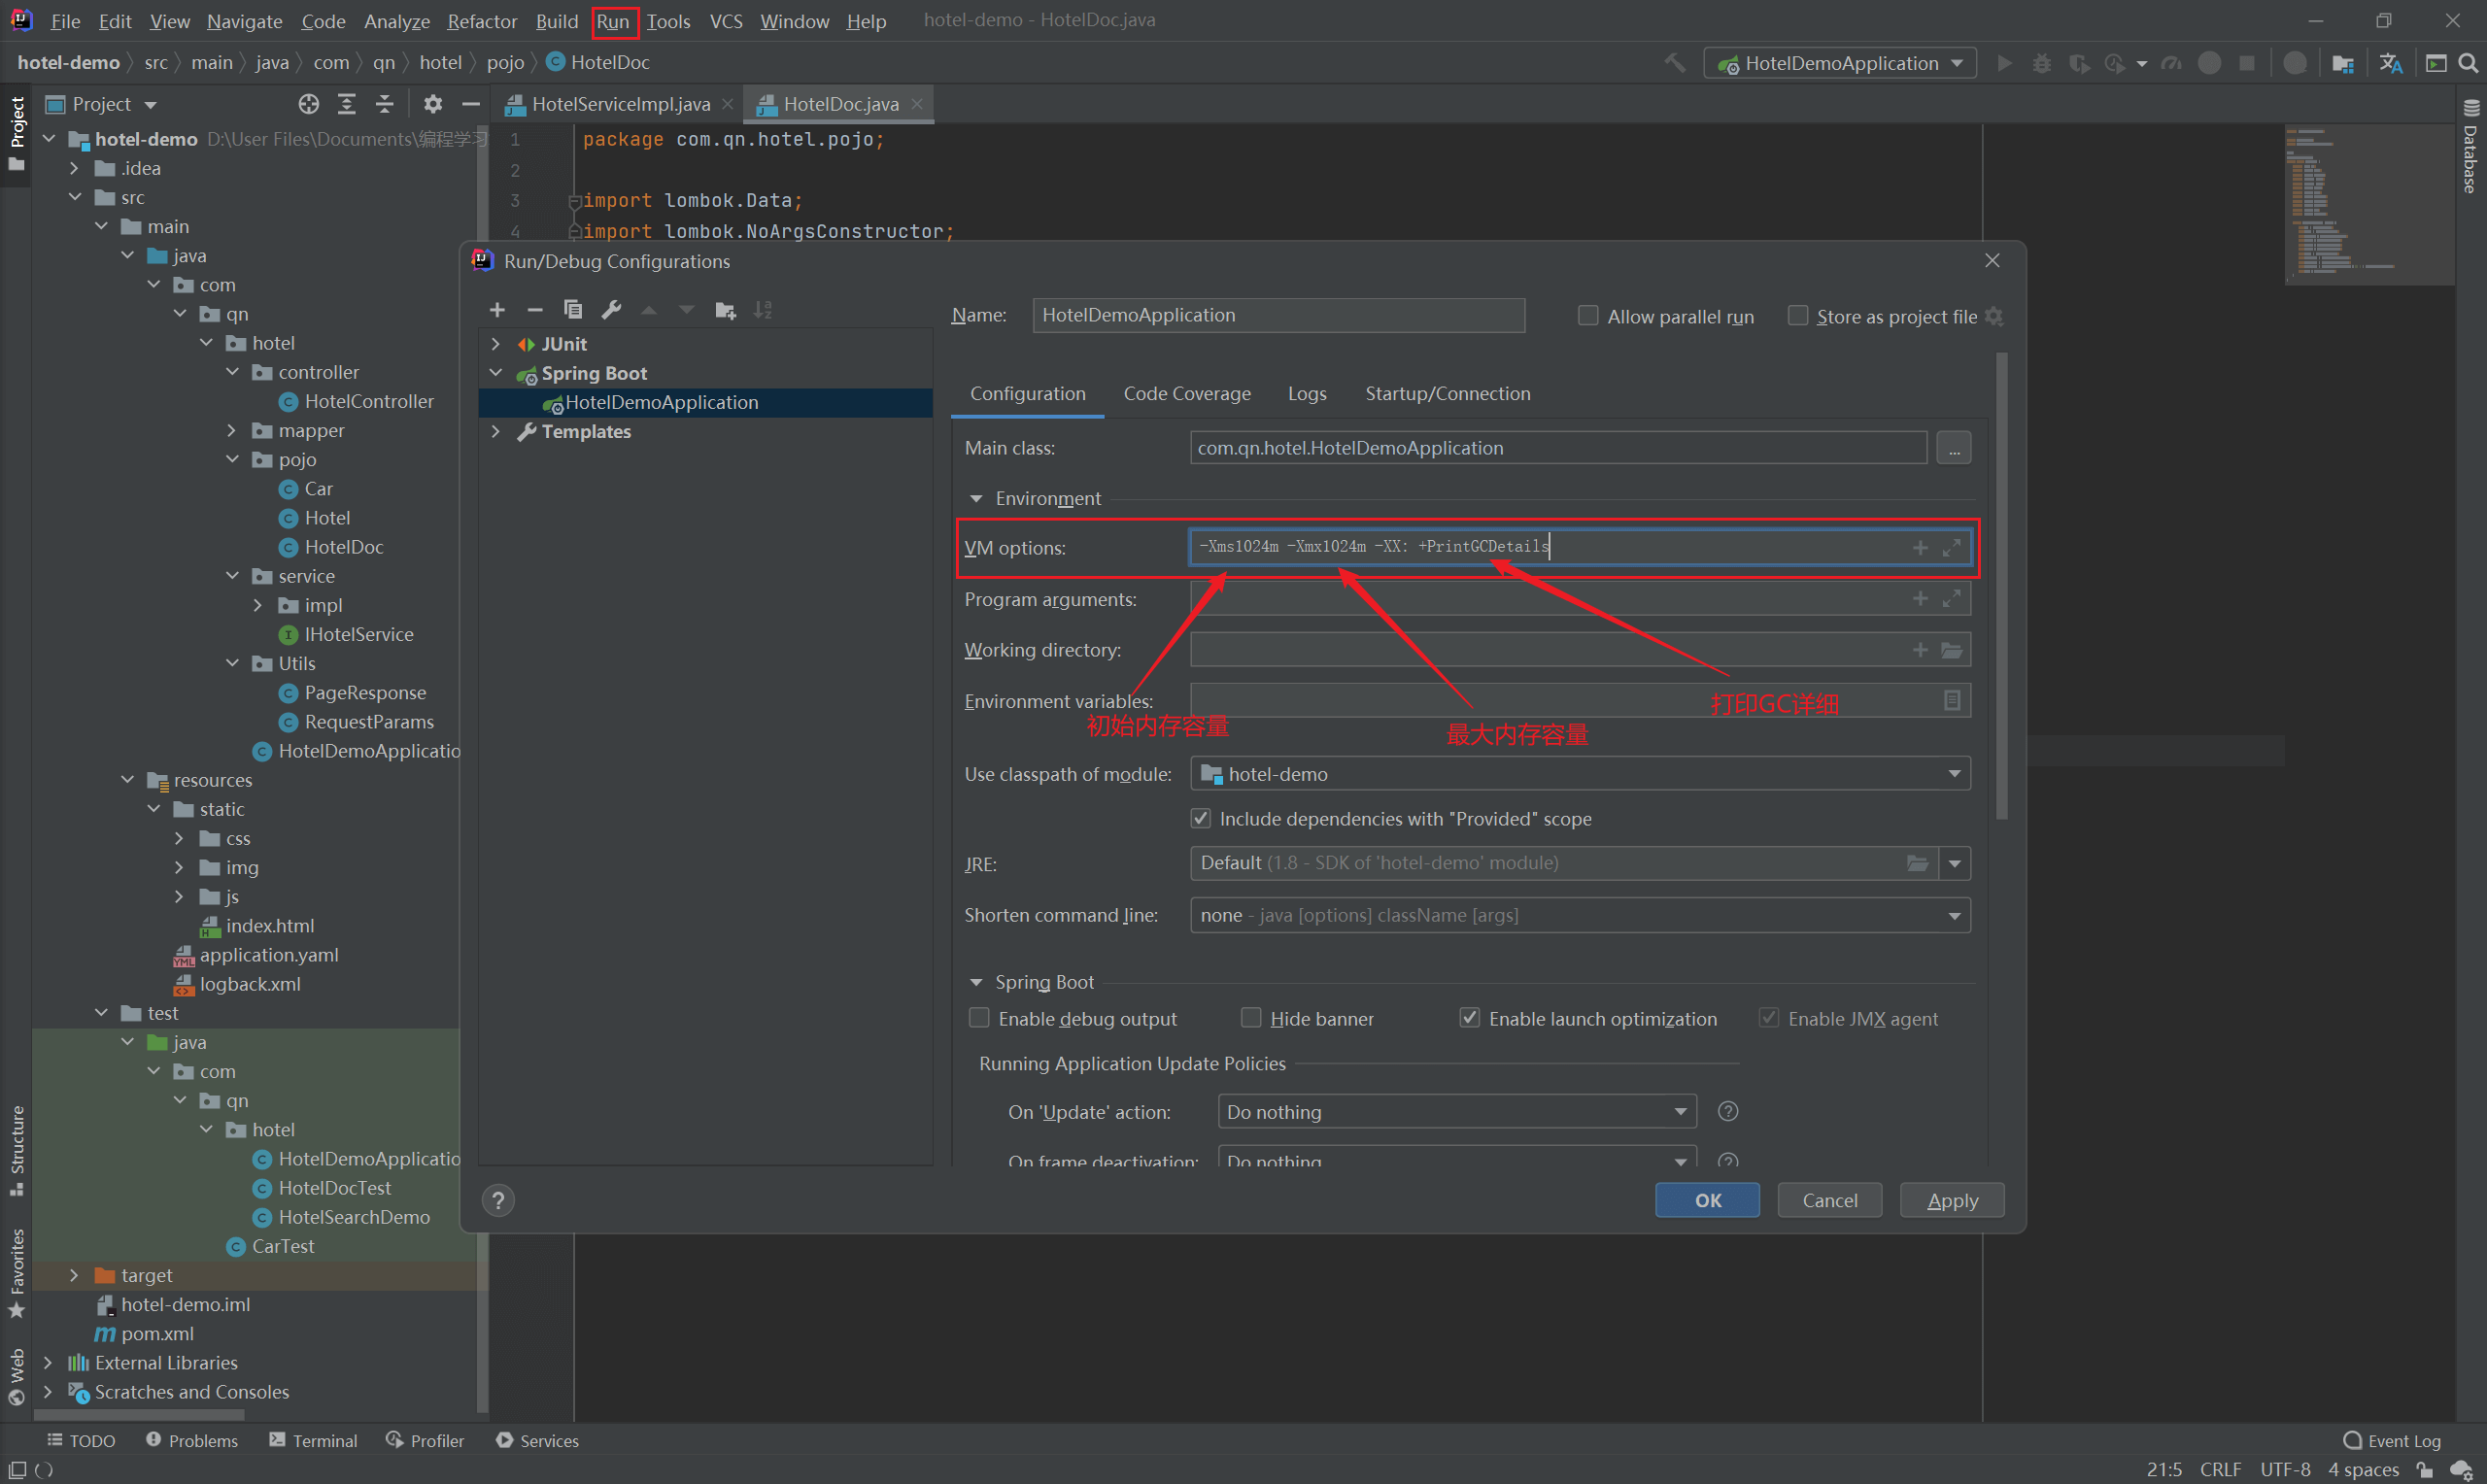Viewport: 2487px width, 1484px height.
Task: Click the Project panel horizontal scrollbar
Action: [139, 1414]
